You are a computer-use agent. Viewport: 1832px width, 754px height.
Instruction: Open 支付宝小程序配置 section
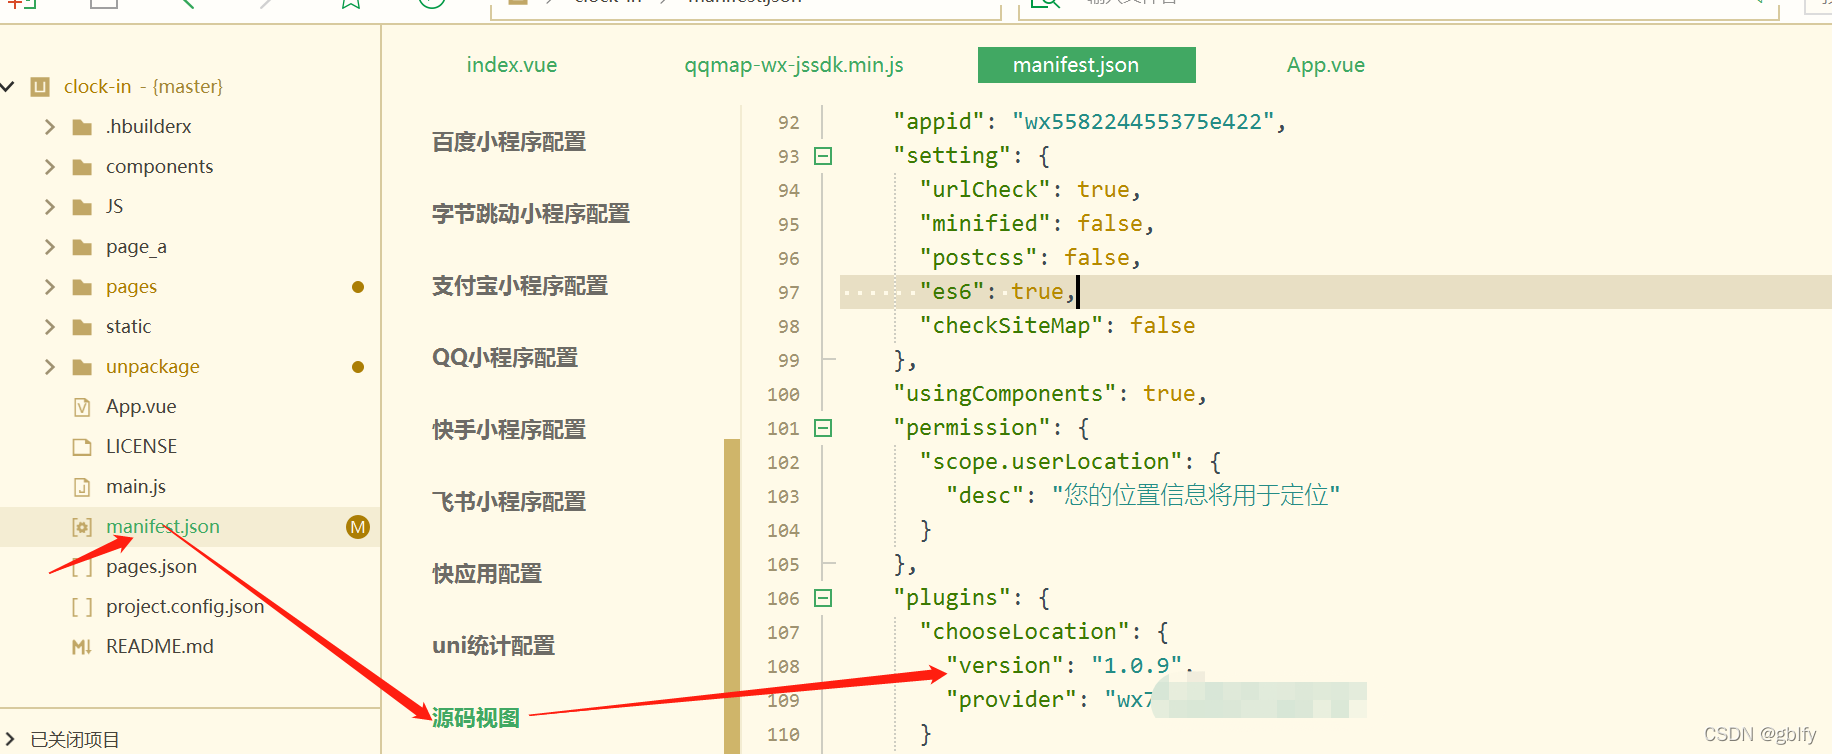tap(520, 286)
